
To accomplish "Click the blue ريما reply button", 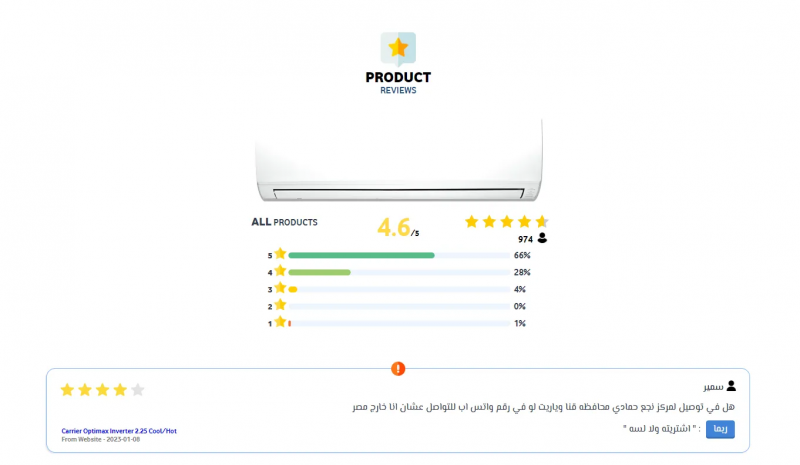I will [720, 429].
